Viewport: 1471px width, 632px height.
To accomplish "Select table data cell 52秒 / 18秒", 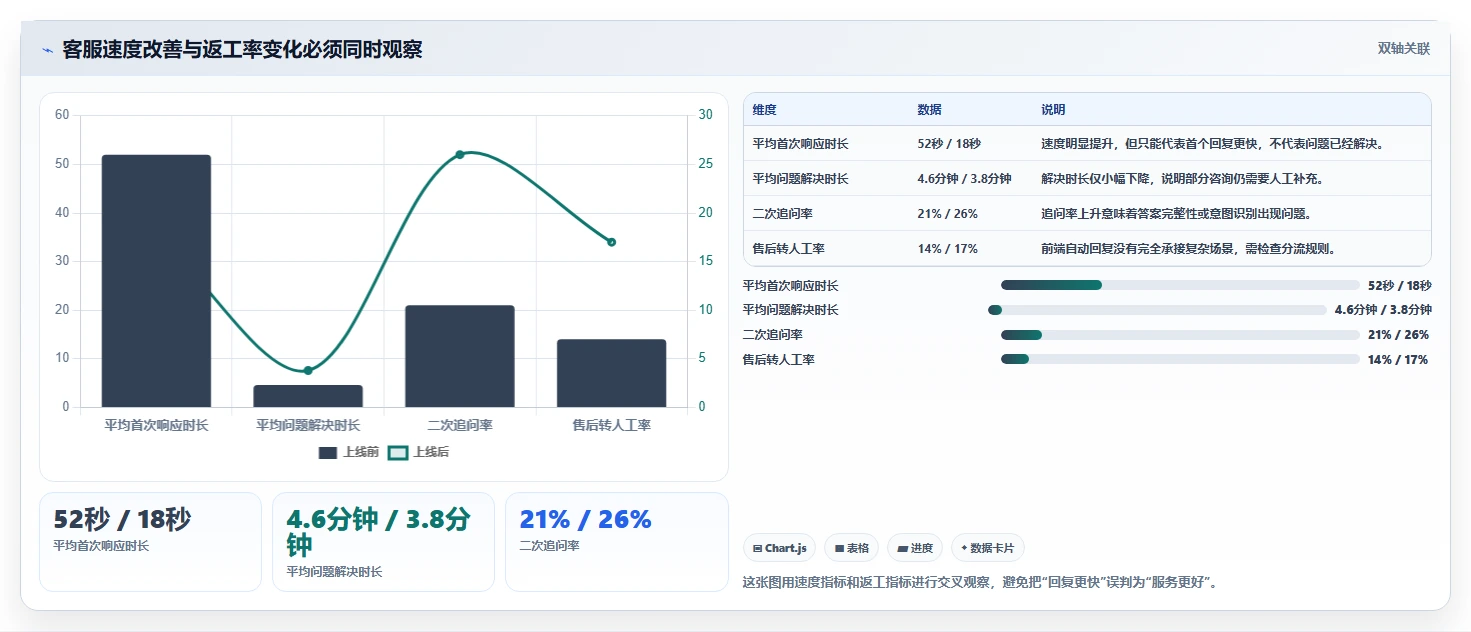I will click(949, 144).
